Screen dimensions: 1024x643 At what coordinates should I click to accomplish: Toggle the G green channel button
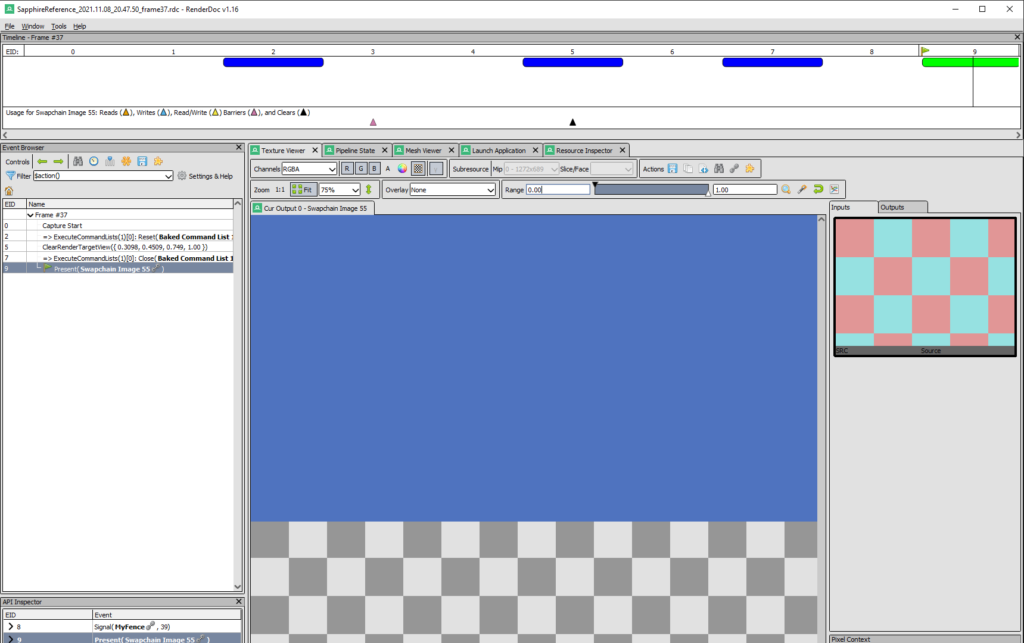(x=360, y=169)
